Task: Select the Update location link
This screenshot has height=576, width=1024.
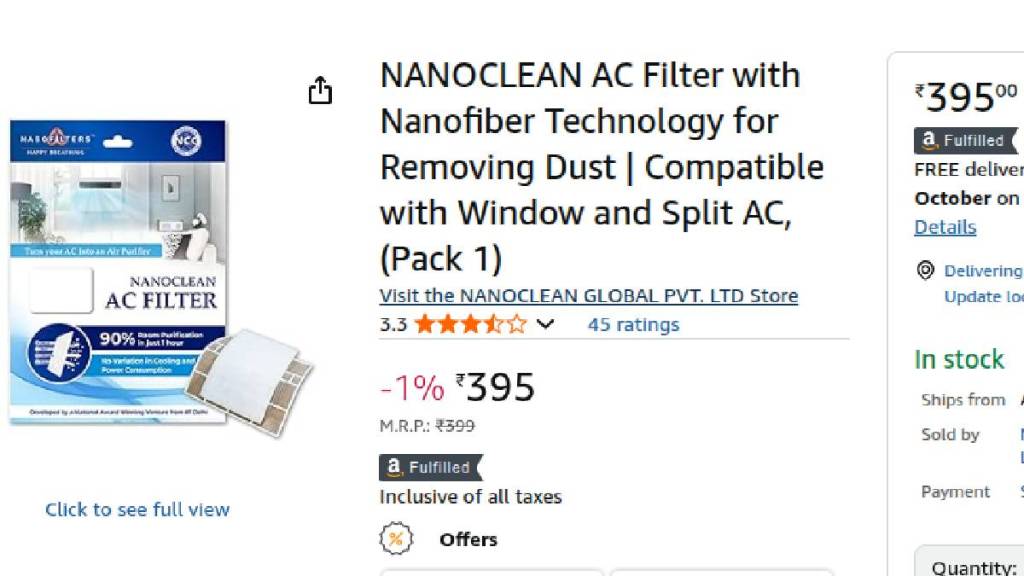Action: 983,296
